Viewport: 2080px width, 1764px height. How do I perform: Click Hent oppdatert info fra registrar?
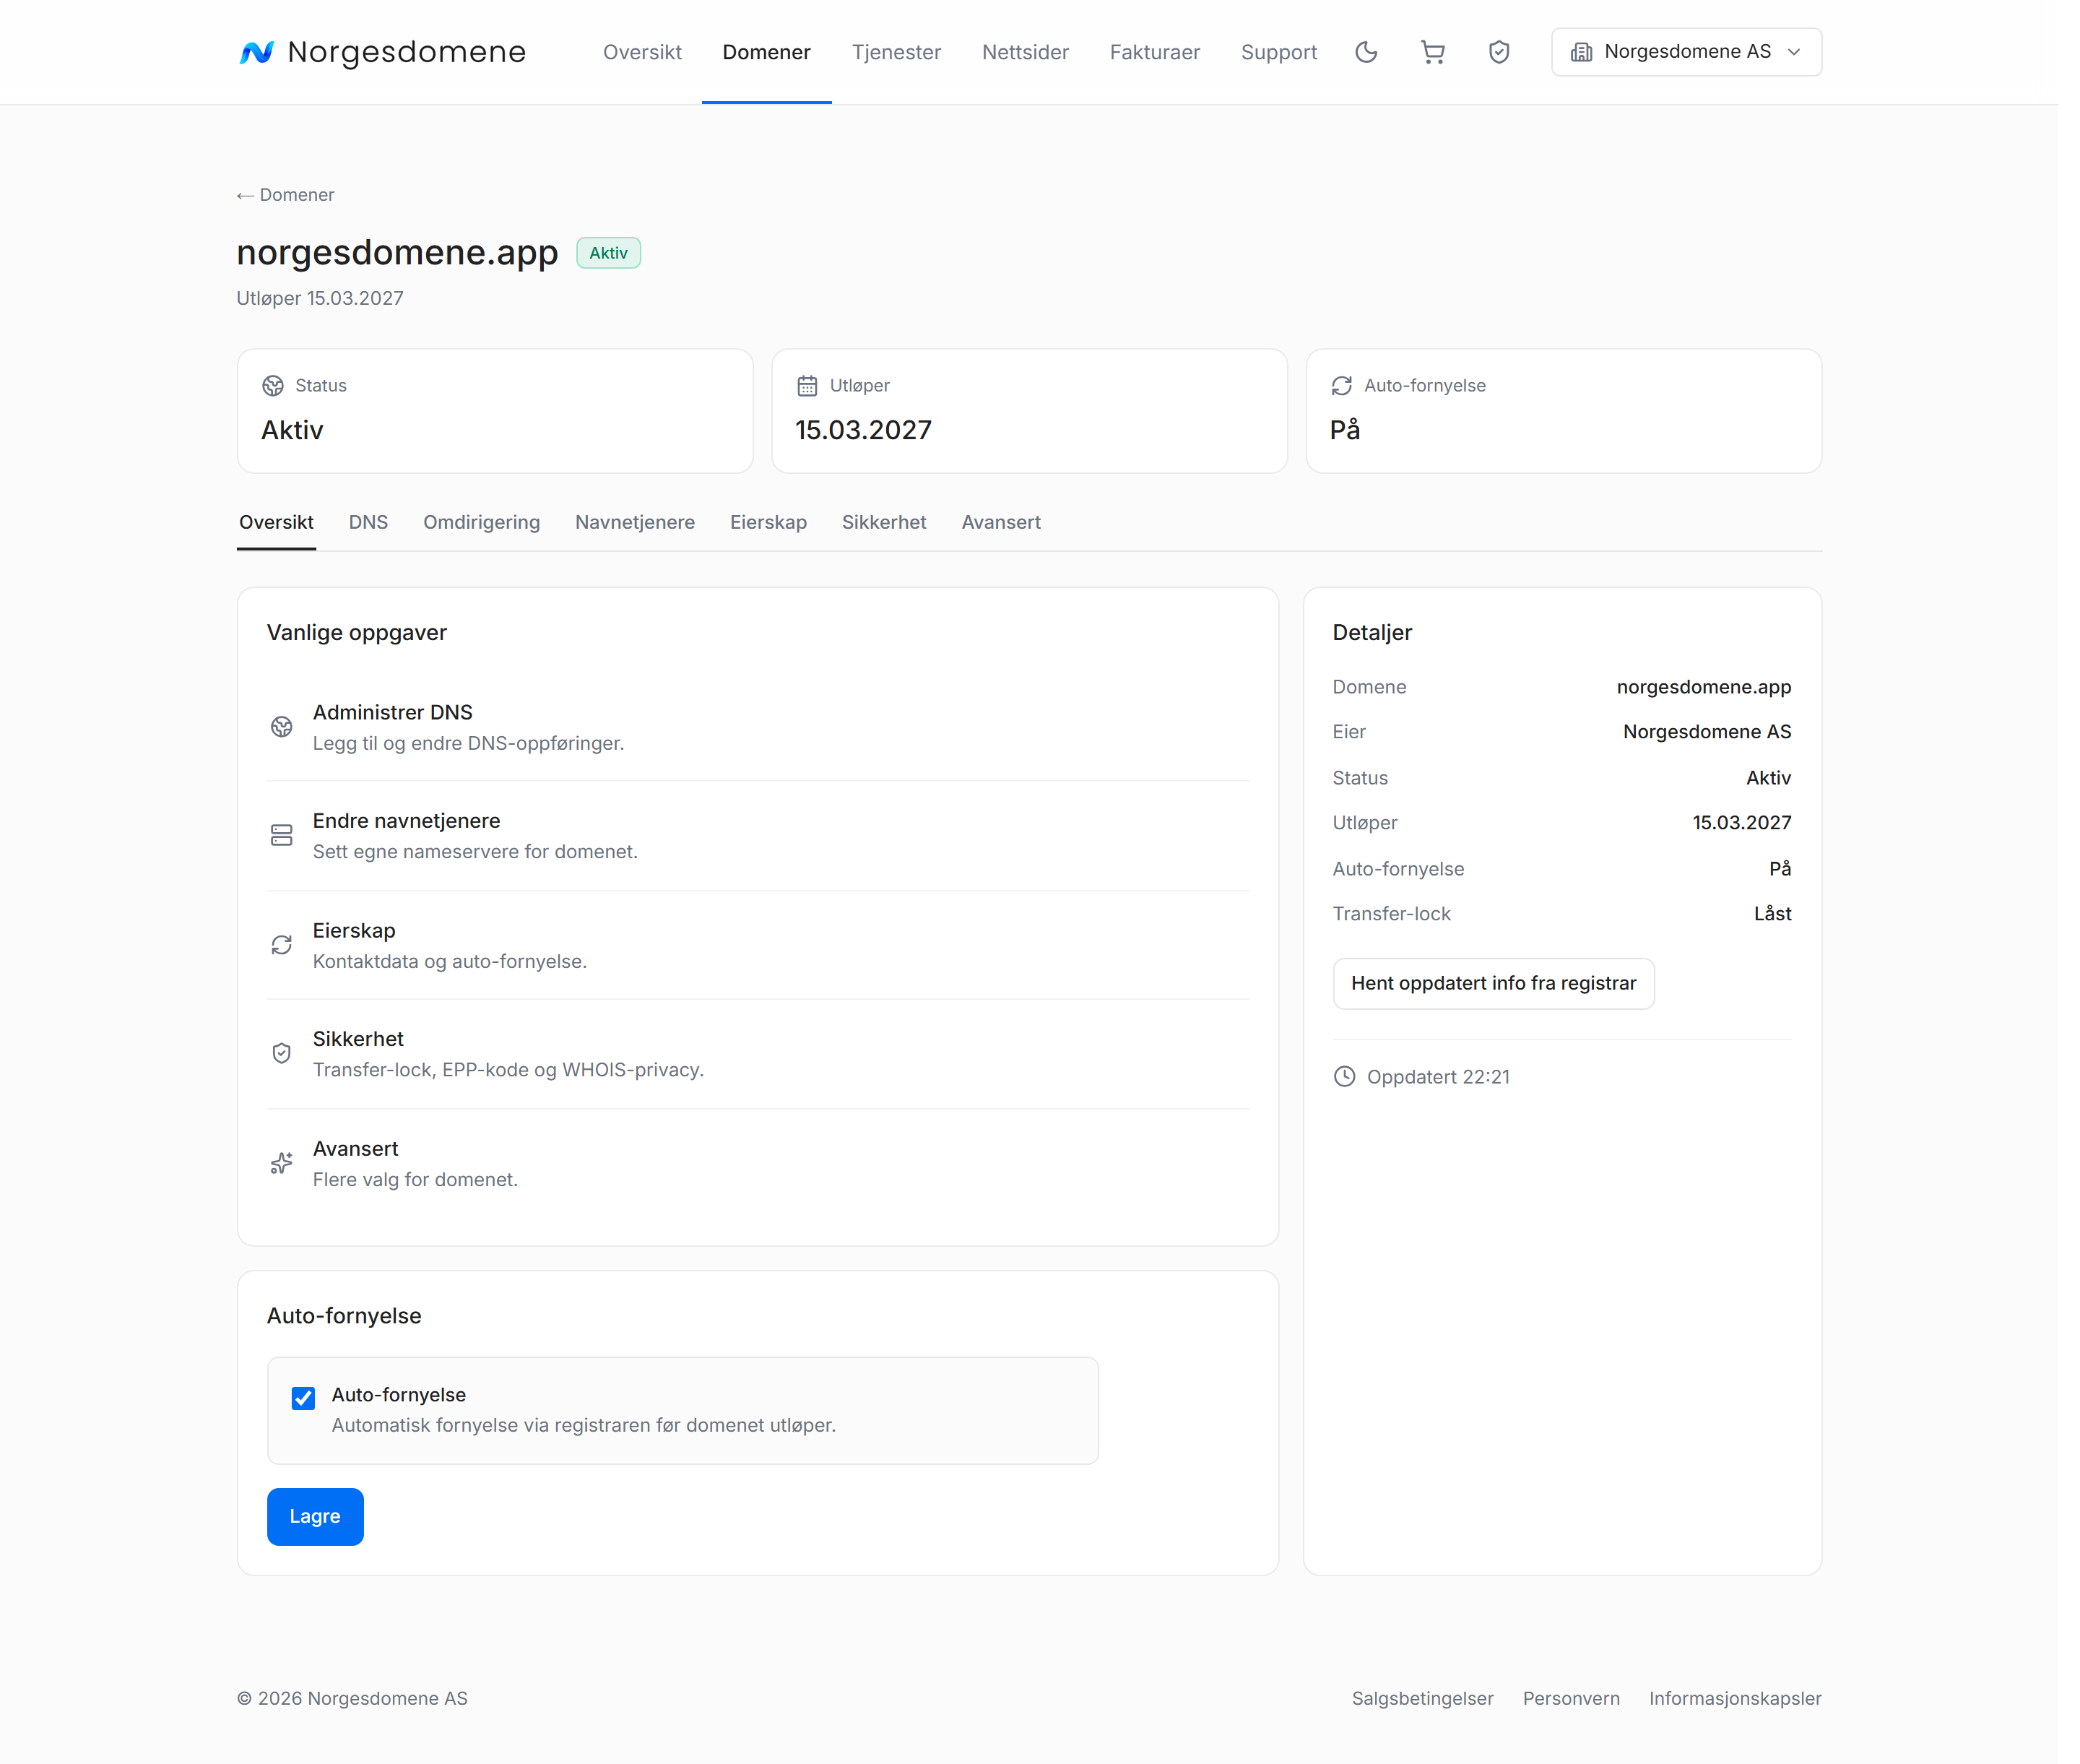(x=1493, y=984)
